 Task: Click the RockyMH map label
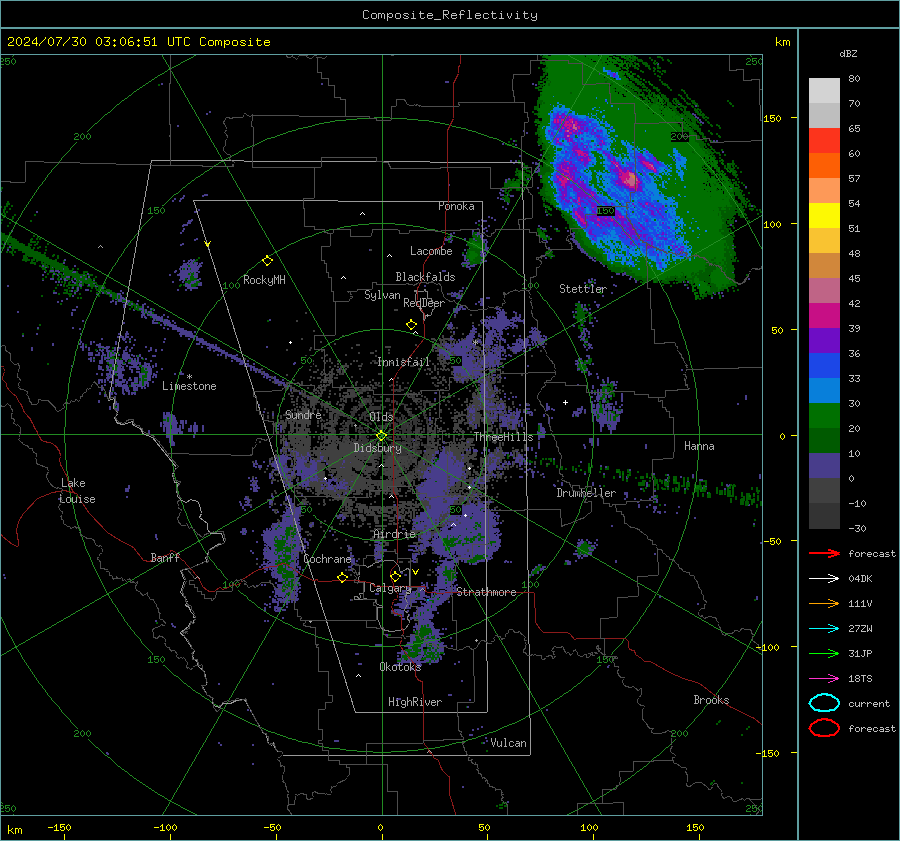tap(264, 280)
